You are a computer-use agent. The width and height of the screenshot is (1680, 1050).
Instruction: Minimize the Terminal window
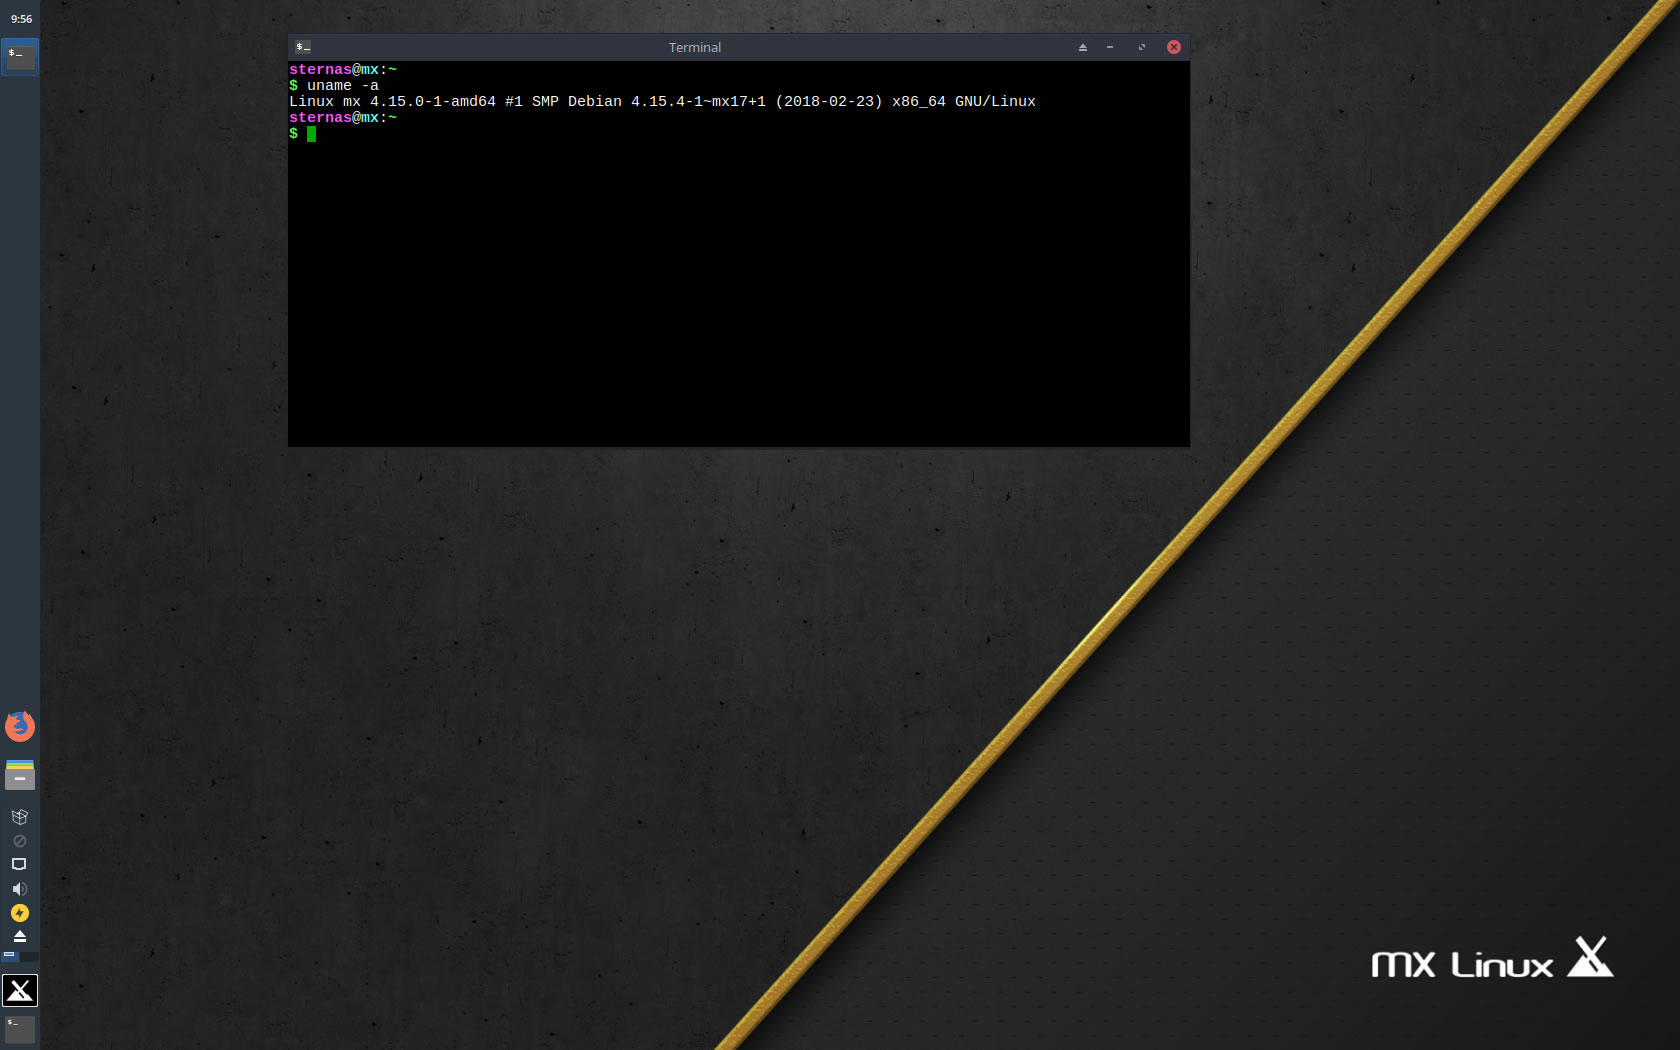point(1110,47)
